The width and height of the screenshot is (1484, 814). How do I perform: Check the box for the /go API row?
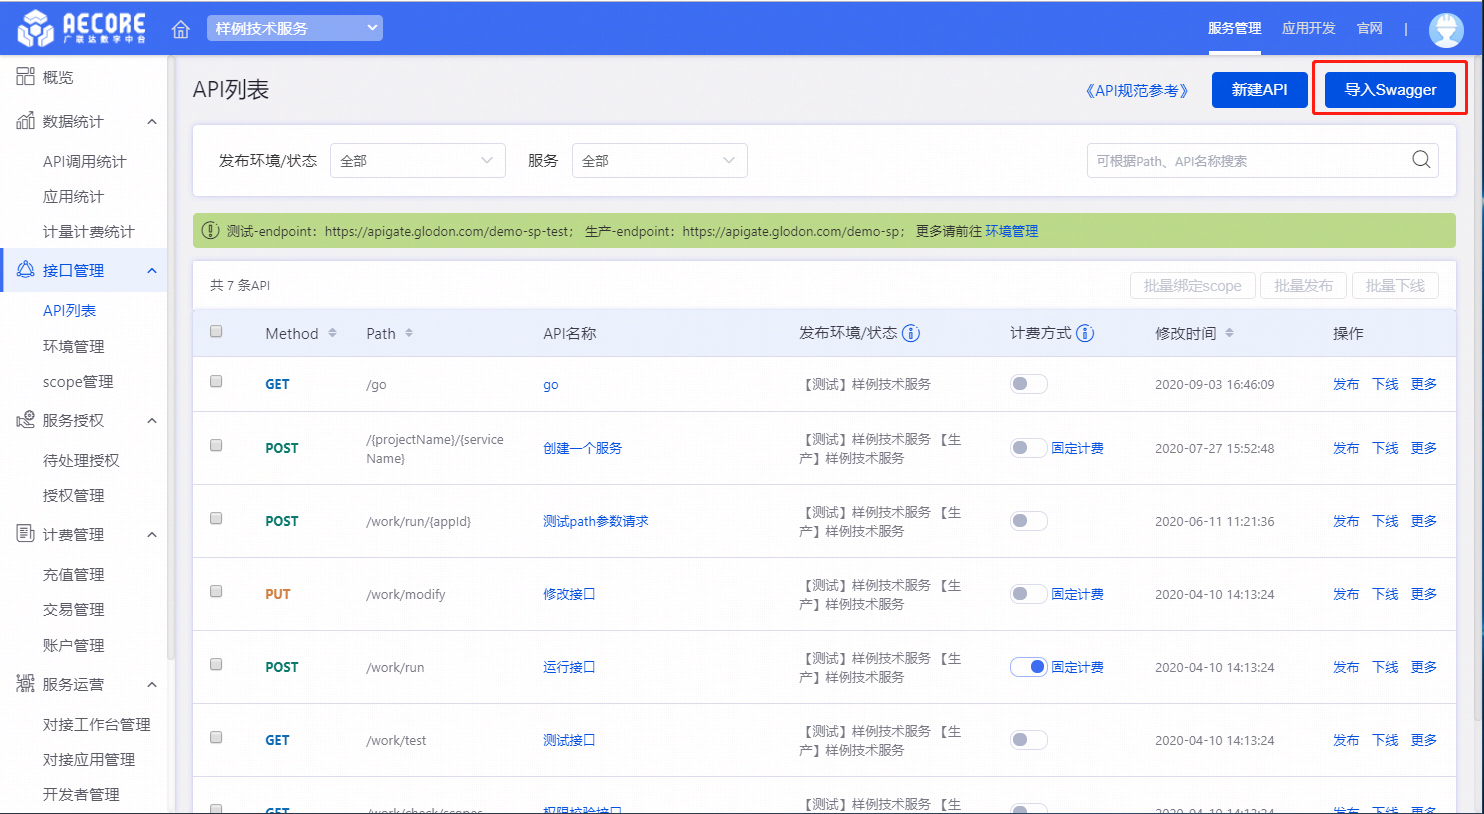[x=216, y=381]
